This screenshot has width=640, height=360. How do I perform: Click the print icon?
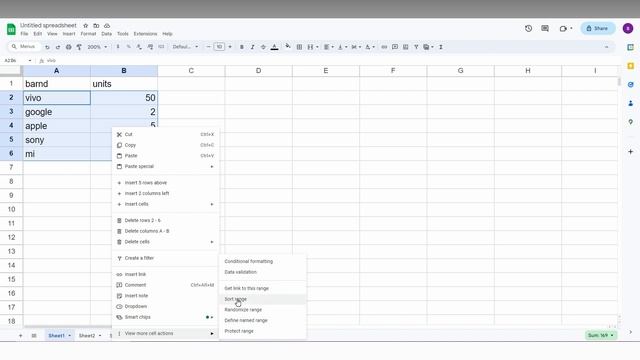pos(69,47)
